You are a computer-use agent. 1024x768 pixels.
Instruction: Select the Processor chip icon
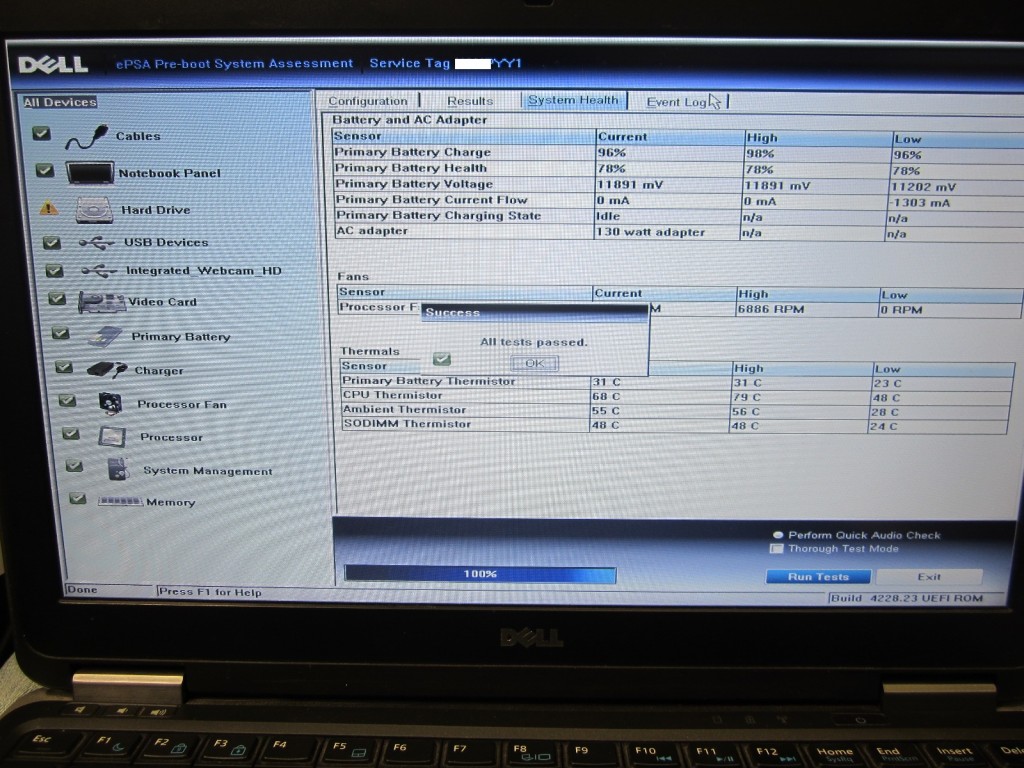pyautogui.click(x=112, y=436)
